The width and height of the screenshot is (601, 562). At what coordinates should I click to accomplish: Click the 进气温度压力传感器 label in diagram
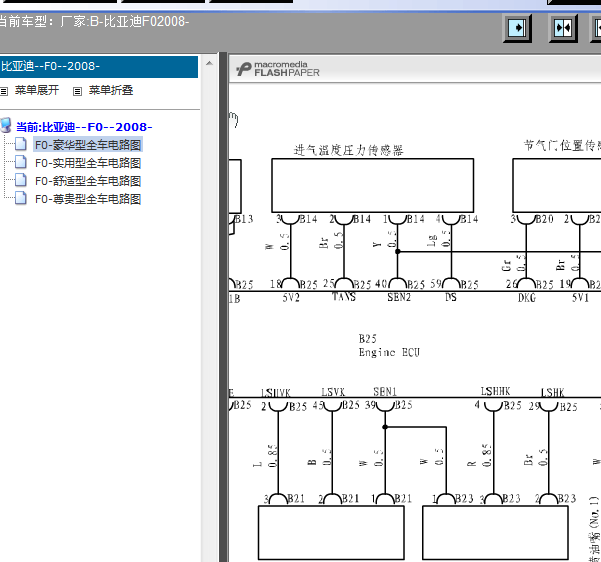[348, 150]
